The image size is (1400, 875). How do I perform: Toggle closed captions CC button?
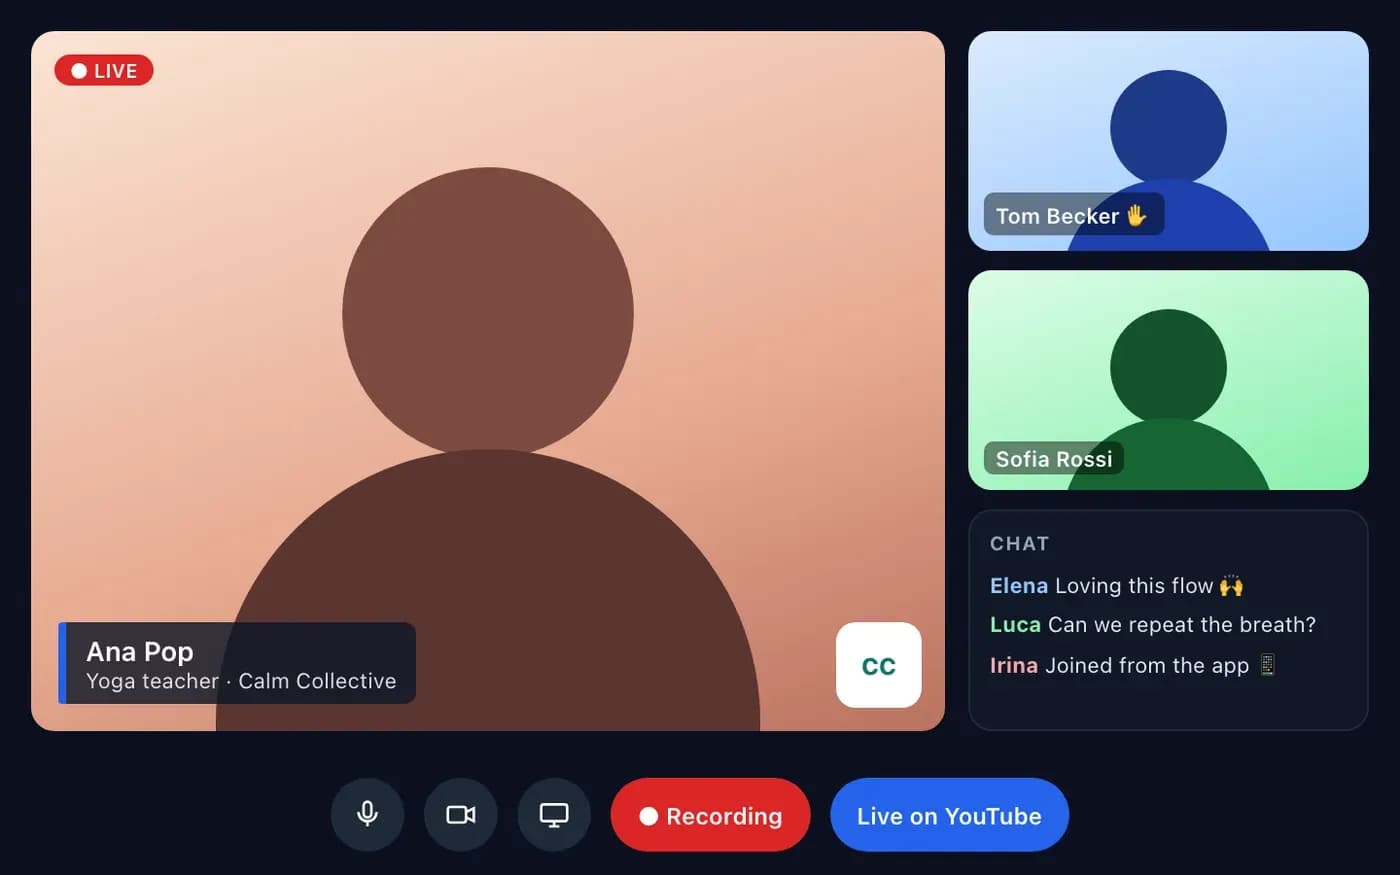(878, 665)
